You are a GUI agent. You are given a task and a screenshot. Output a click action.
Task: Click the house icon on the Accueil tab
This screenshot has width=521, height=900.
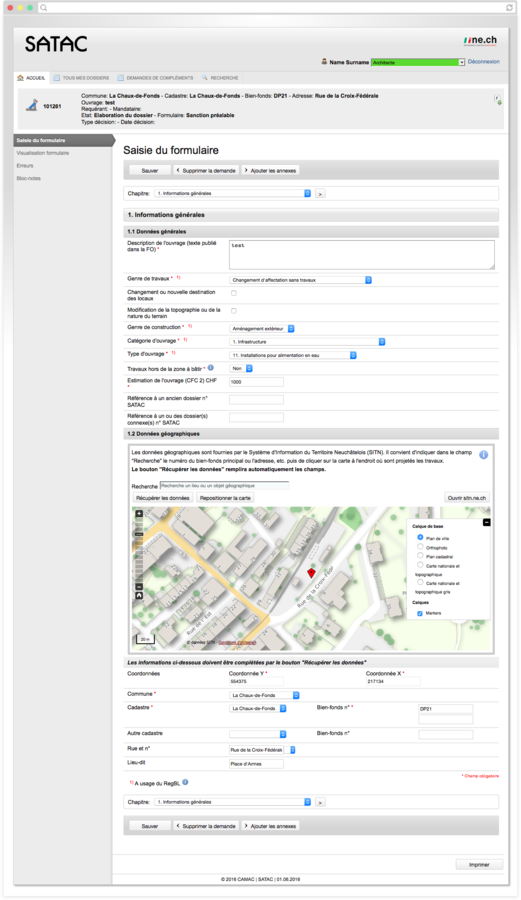[21, 77]
